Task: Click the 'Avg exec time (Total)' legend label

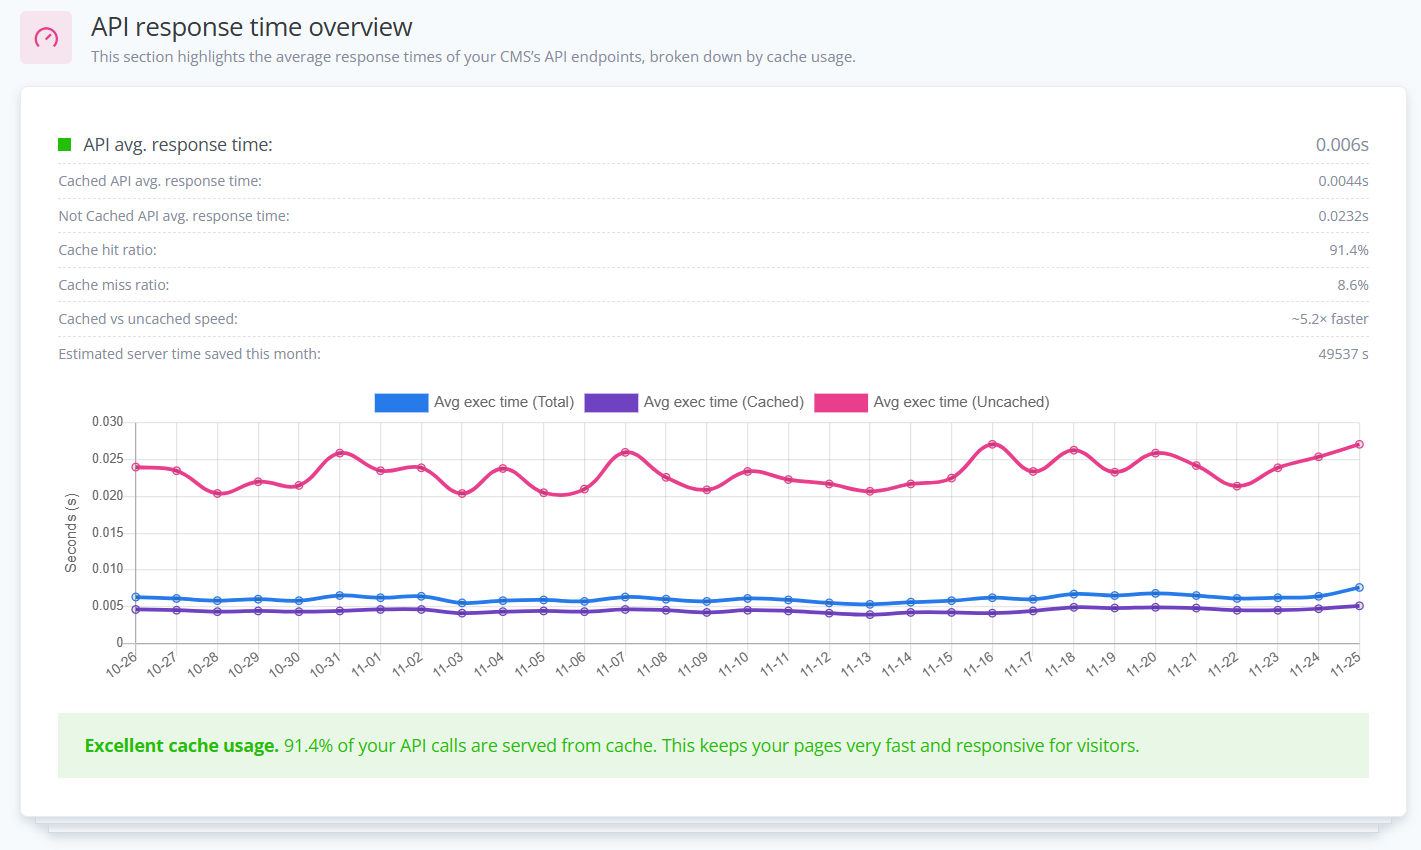Action: tap(504, 402)
